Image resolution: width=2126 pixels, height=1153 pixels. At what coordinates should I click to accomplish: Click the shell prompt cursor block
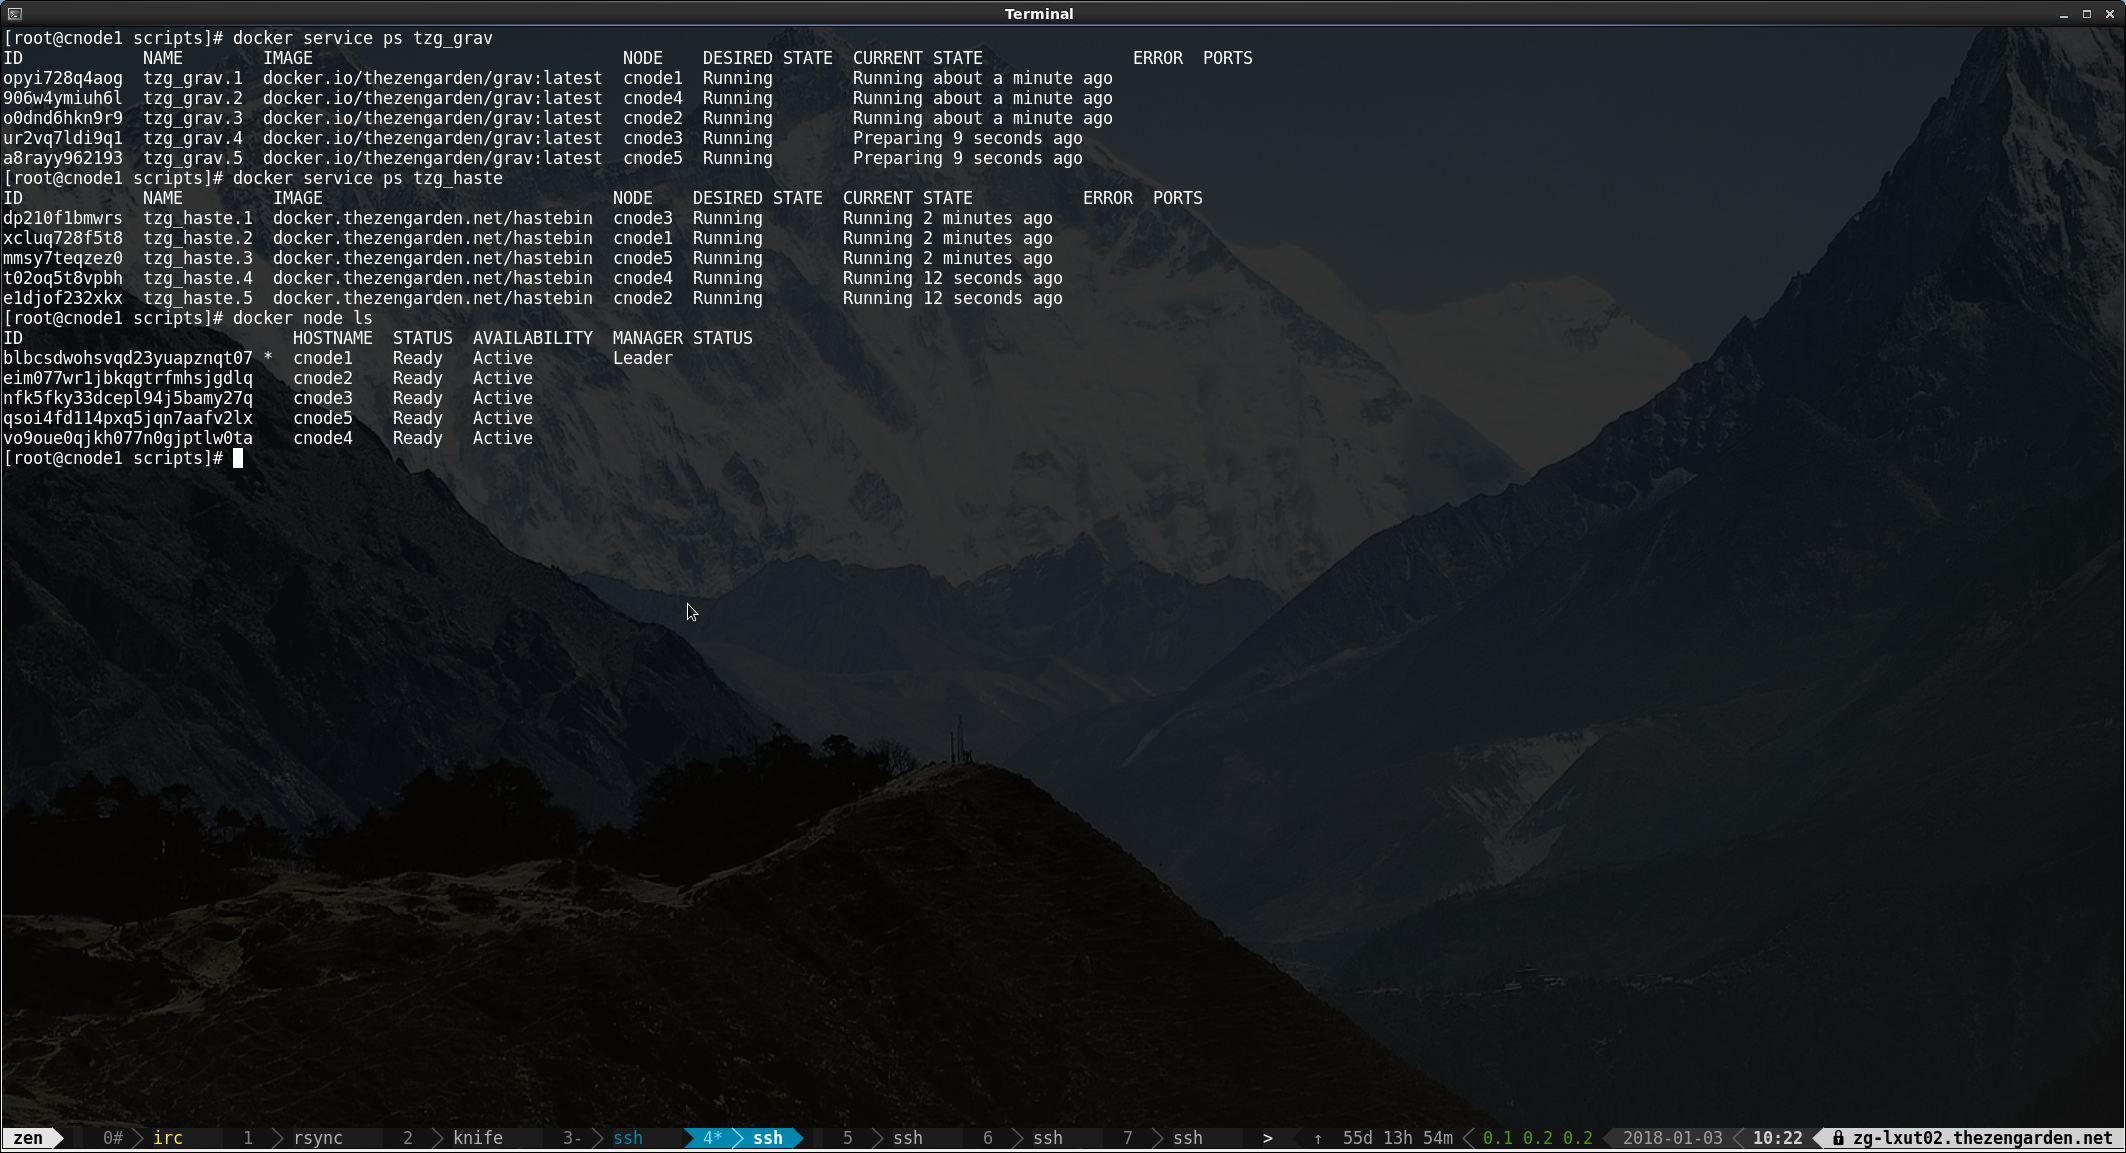coord(238,458)
